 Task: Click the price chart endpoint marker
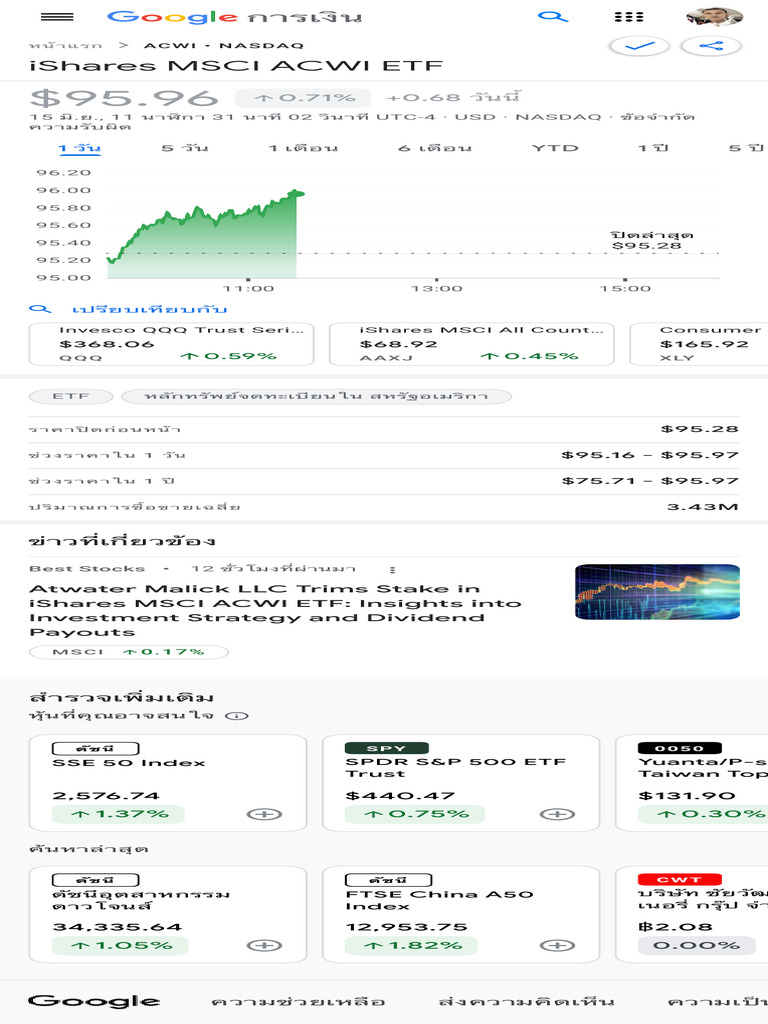[296, 193]
